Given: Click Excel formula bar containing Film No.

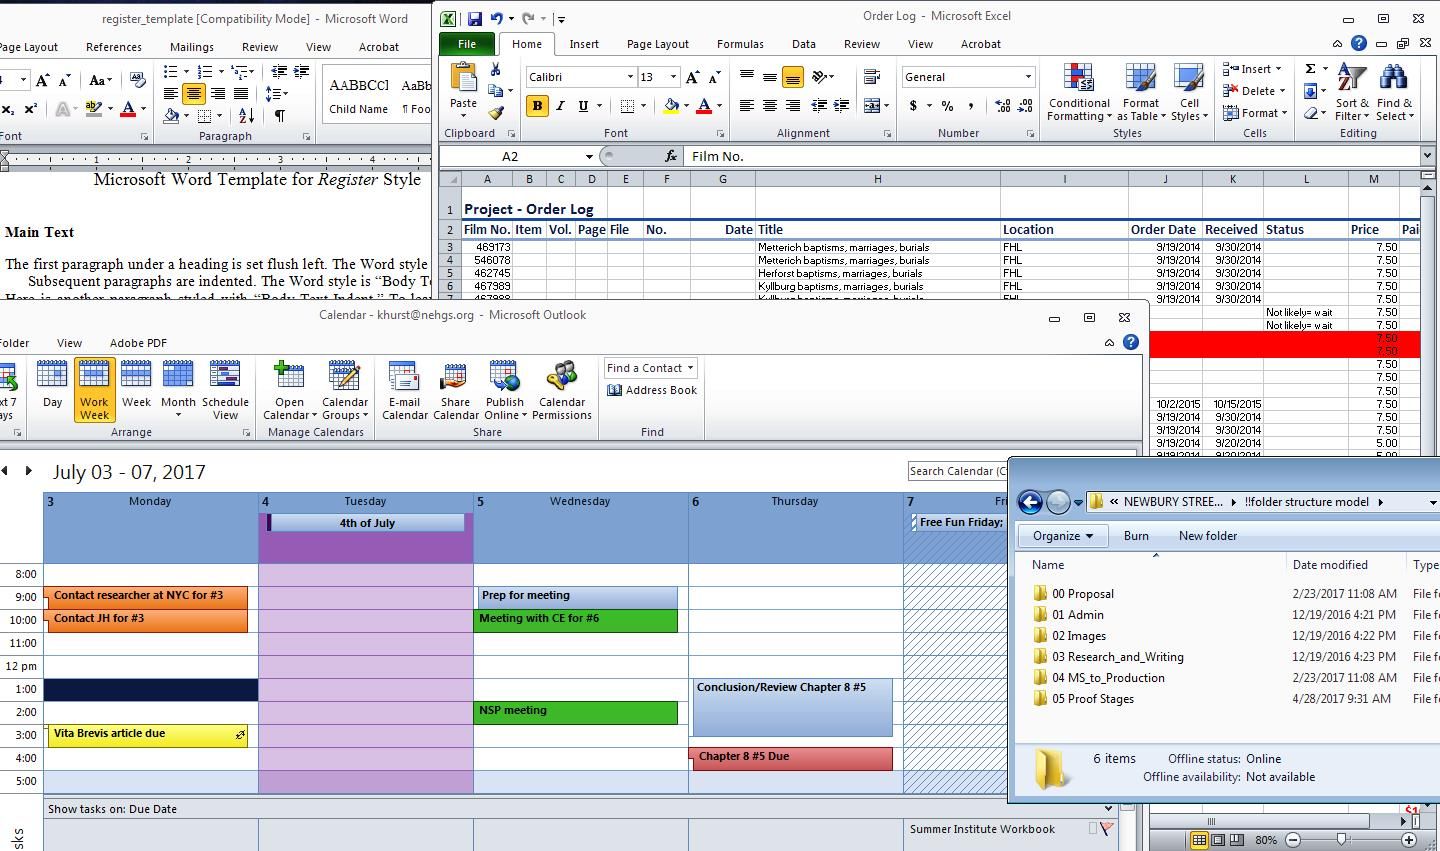Looking at the screenshot, I should click(x=1053, y=156).
